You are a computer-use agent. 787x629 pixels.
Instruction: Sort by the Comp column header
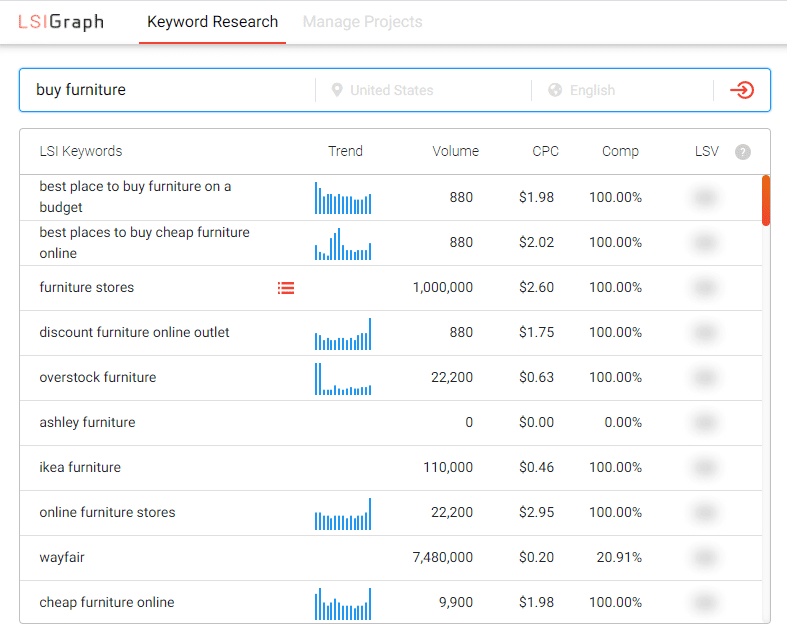[620, 151]
